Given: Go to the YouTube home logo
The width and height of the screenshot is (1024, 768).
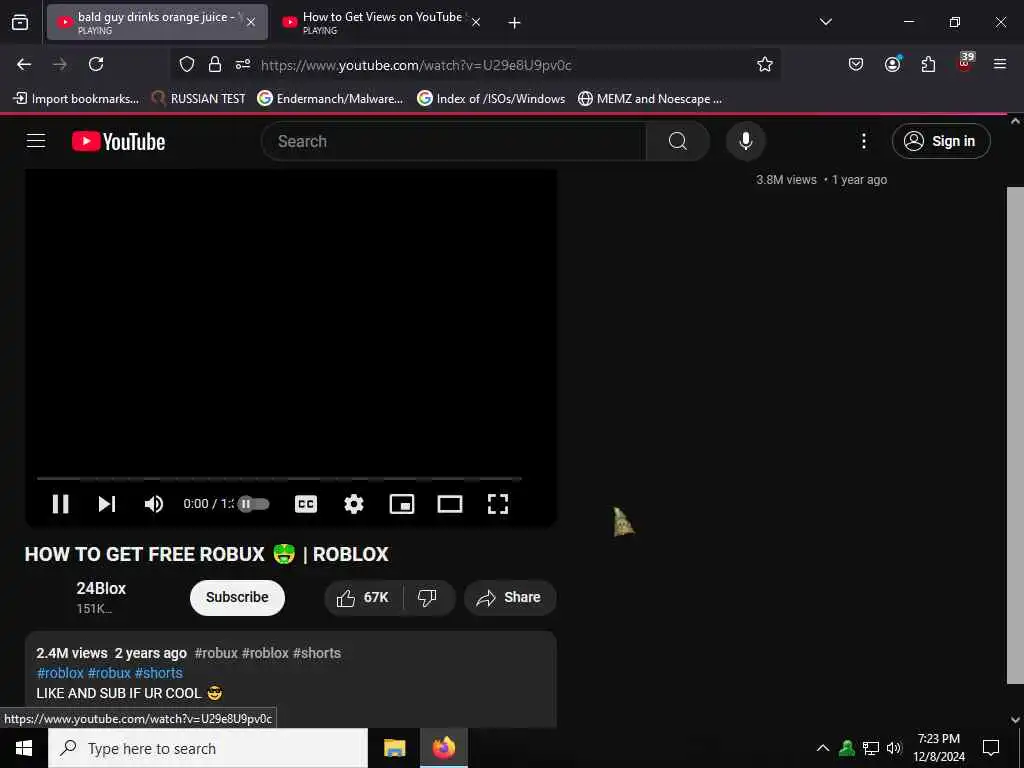Looking at the screenshot, I should tap(118, 141).
